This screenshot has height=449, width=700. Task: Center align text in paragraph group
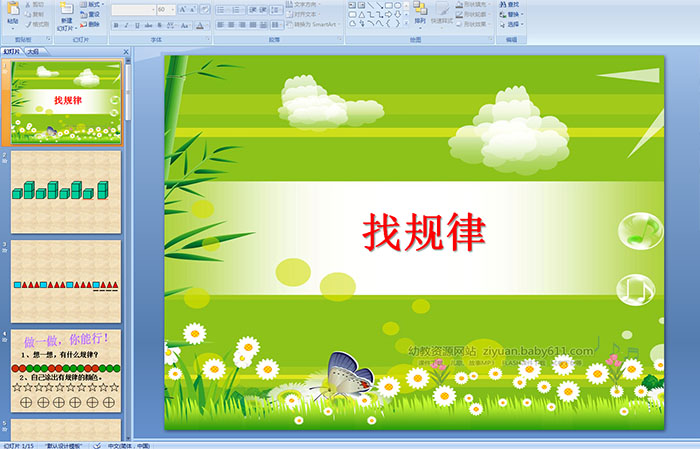(x=231, y=25)
